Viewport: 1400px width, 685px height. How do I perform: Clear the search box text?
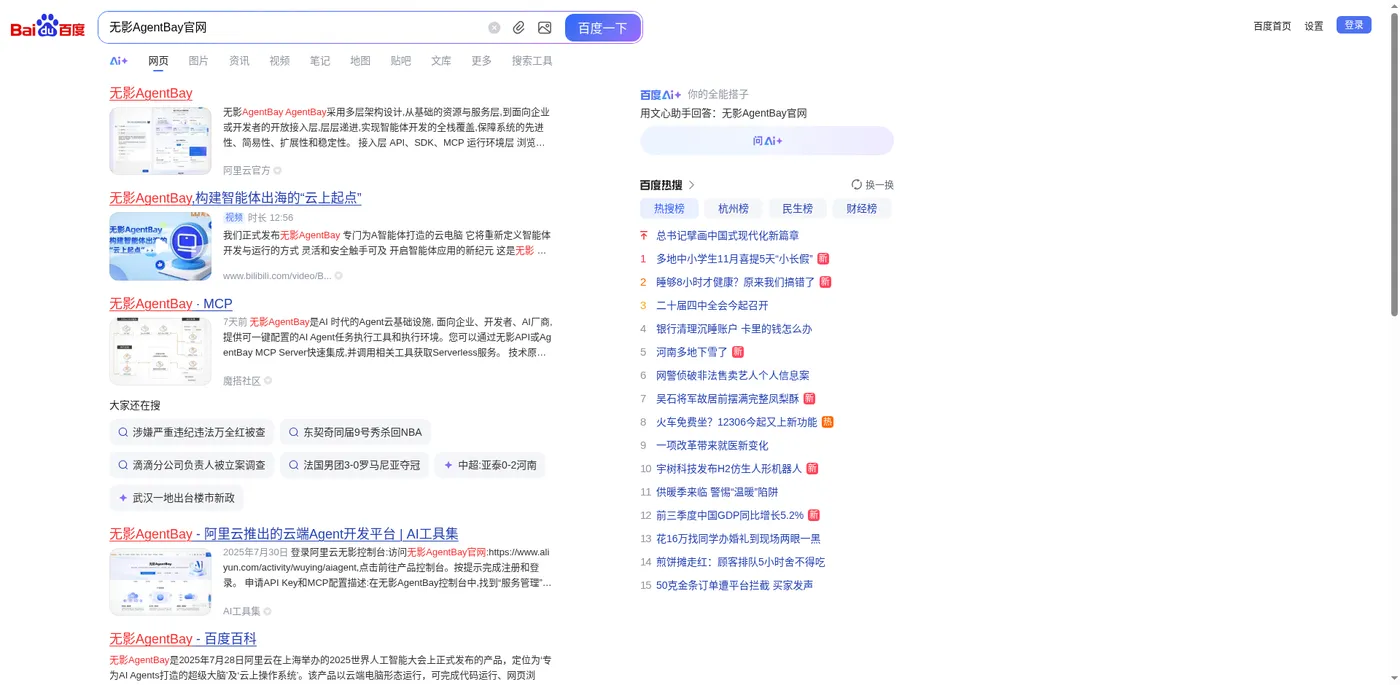[x=494, y=28]
